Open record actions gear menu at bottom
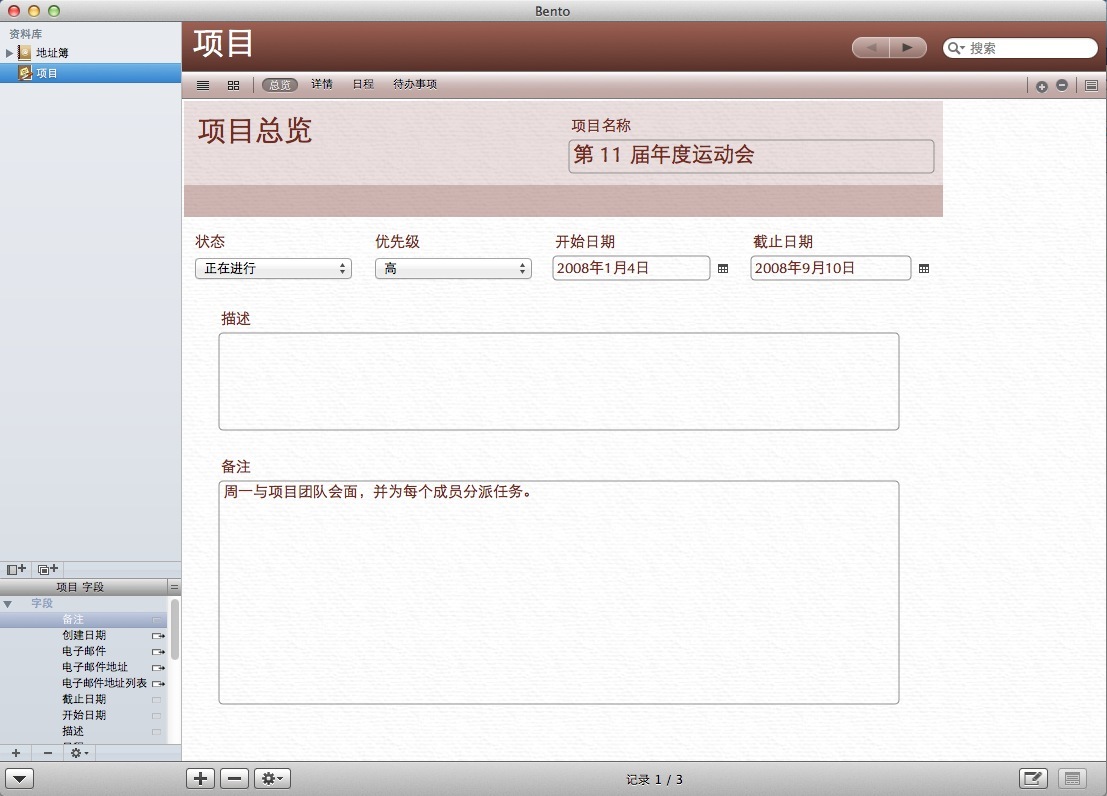 pos(273,779)
